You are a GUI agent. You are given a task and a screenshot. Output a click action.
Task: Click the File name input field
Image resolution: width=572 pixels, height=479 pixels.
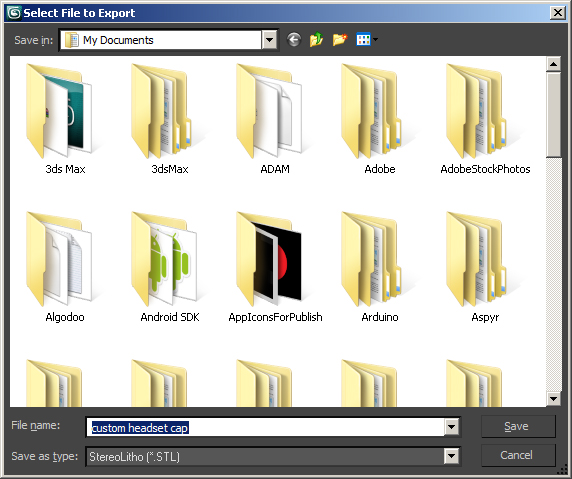[x=266, y=427]
